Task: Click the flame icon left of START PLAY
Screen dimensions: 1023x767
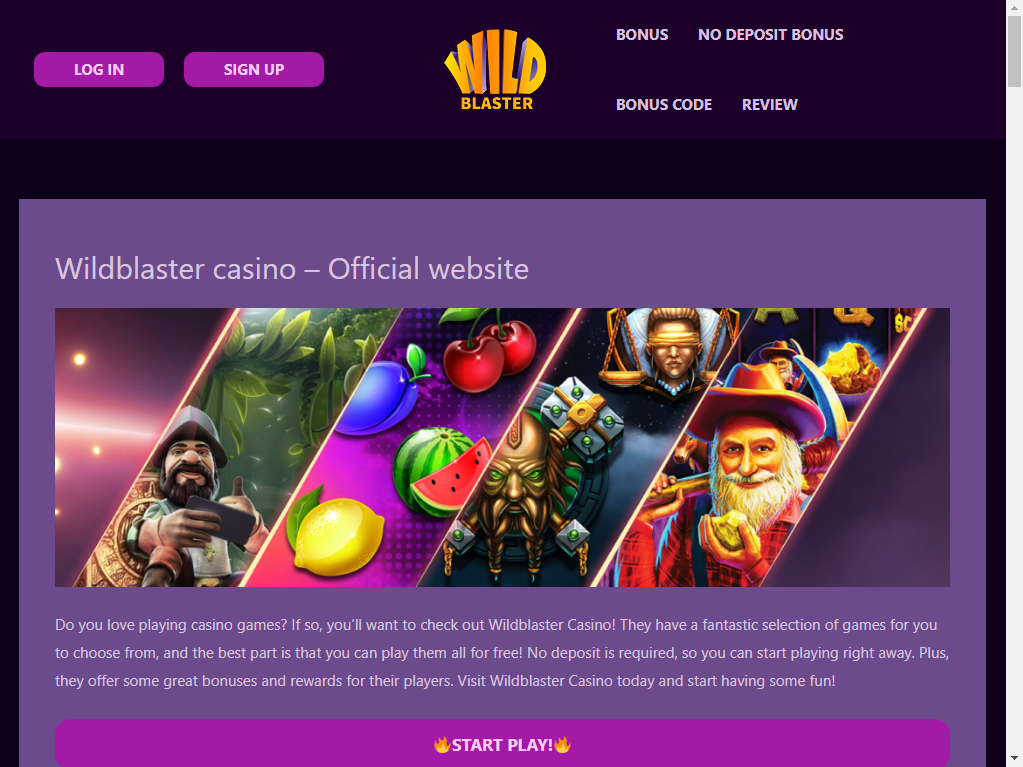Action: coord(442,744)
